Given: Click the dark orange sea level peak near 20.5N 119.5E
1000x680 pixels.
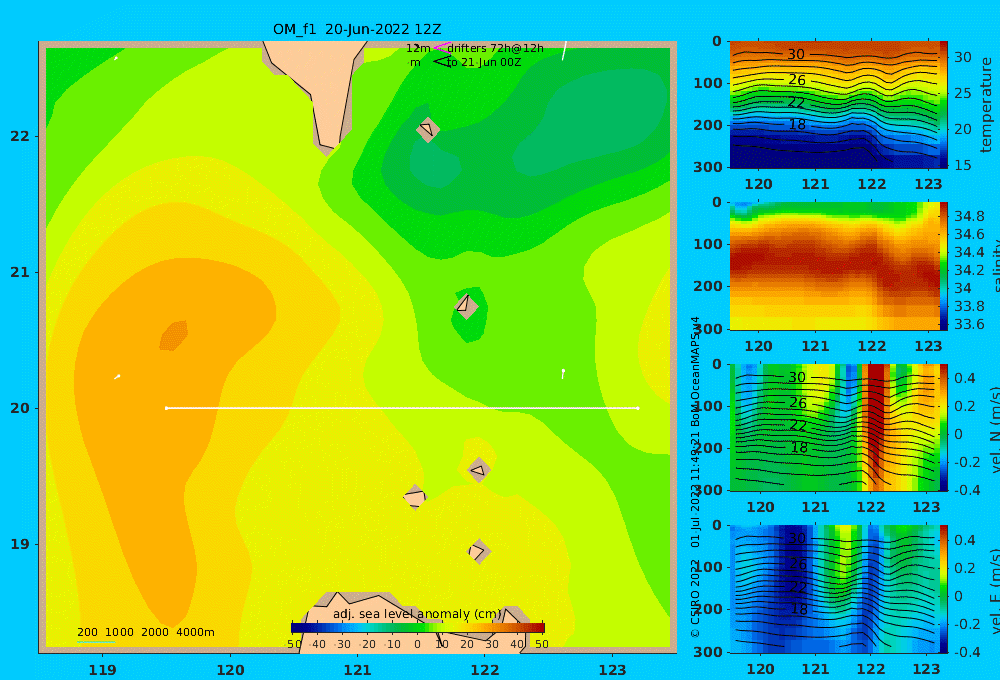Looking at the screenshot, I should (173, 336).
